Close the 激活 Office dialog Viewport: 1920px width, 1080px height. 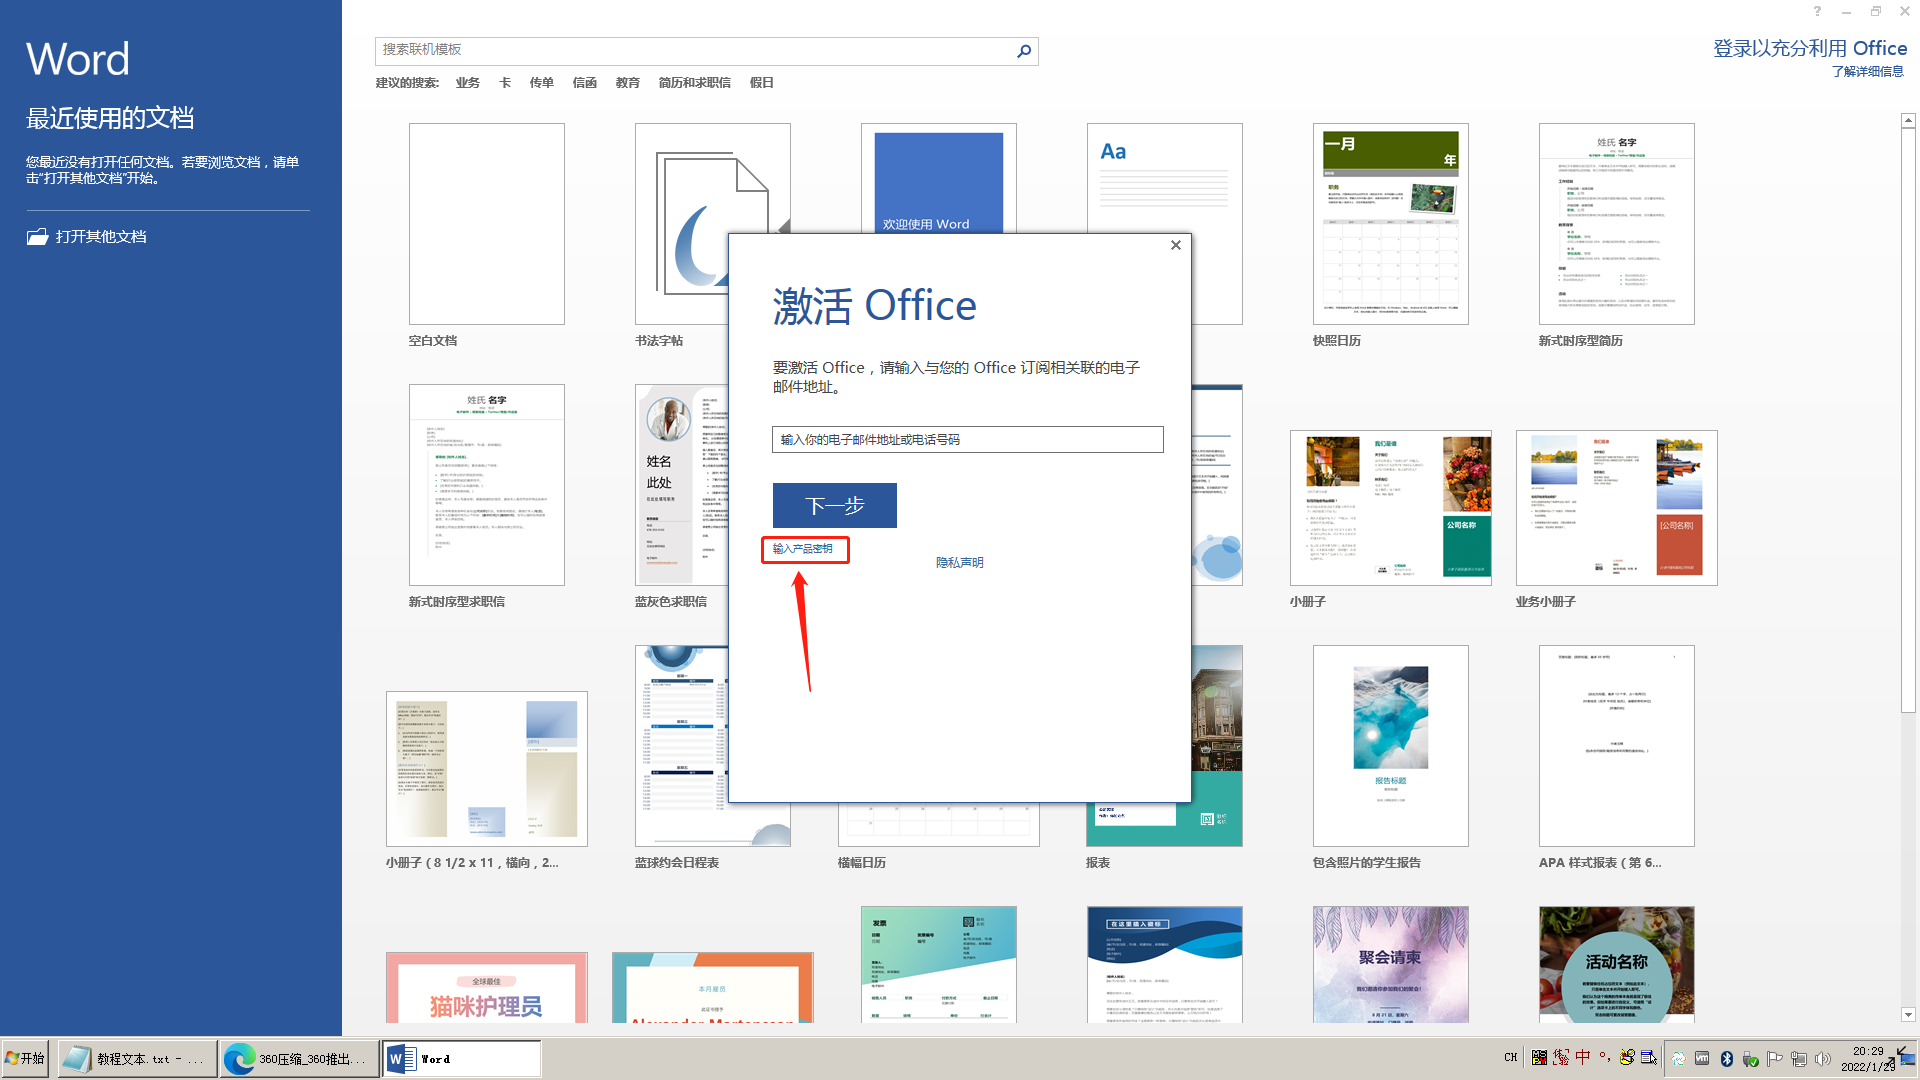[1176, 245]
